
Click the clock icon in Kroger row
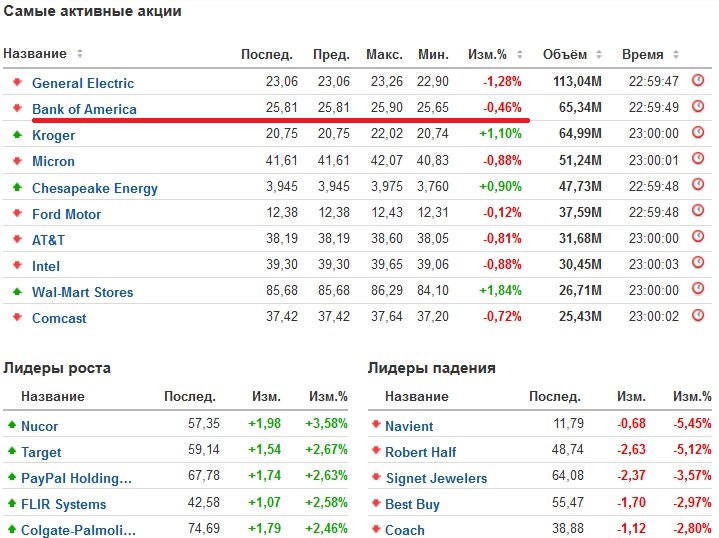pyautogui.click(x=698, y=134)
